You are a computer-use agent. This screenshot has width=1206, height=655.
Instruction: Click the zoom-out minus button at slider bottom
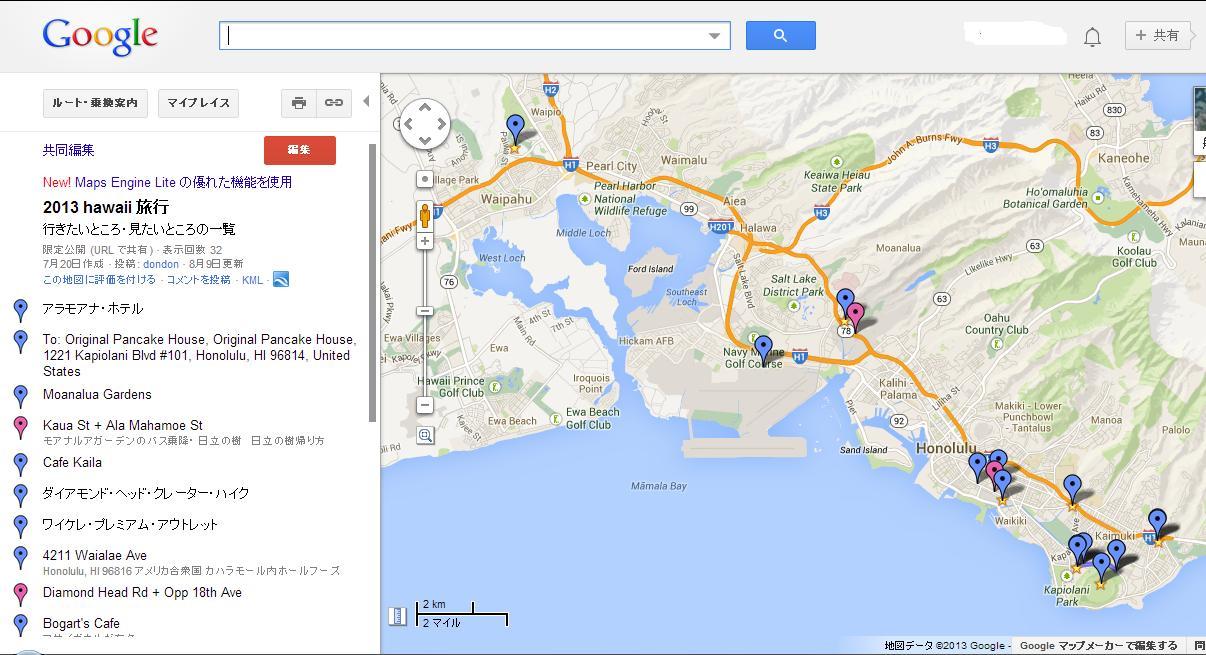(425, 405)
